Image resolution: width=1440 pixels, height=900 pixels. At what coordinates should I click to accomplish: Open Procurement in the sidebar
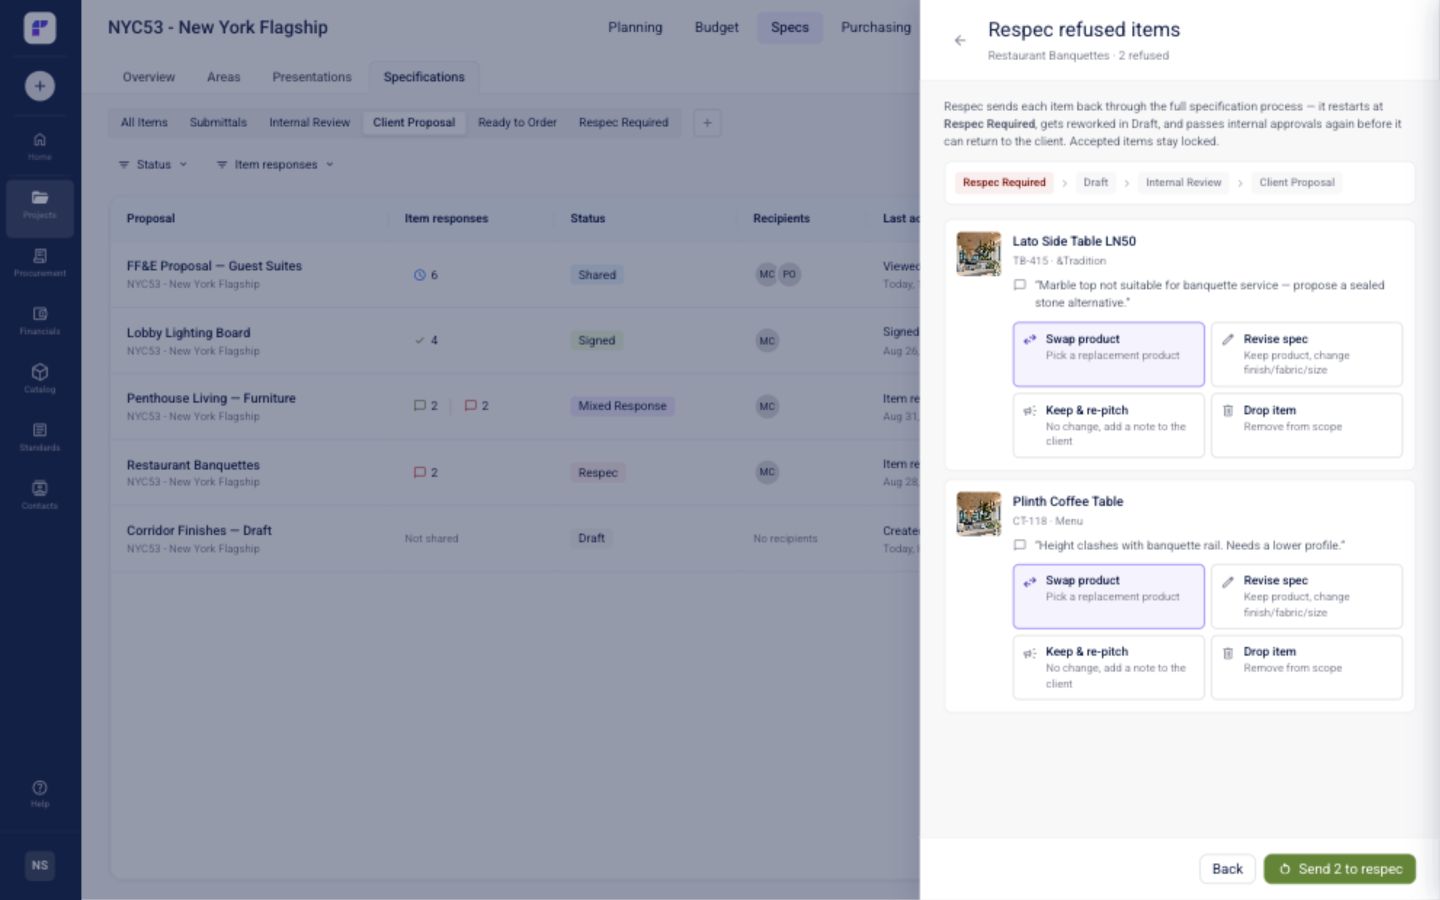[40, 263]
